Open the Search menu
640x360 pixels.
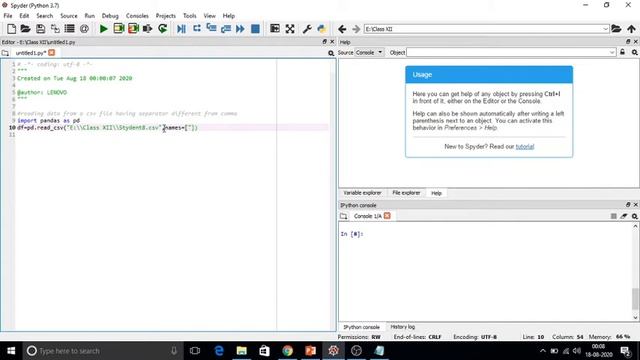(44, 16)
